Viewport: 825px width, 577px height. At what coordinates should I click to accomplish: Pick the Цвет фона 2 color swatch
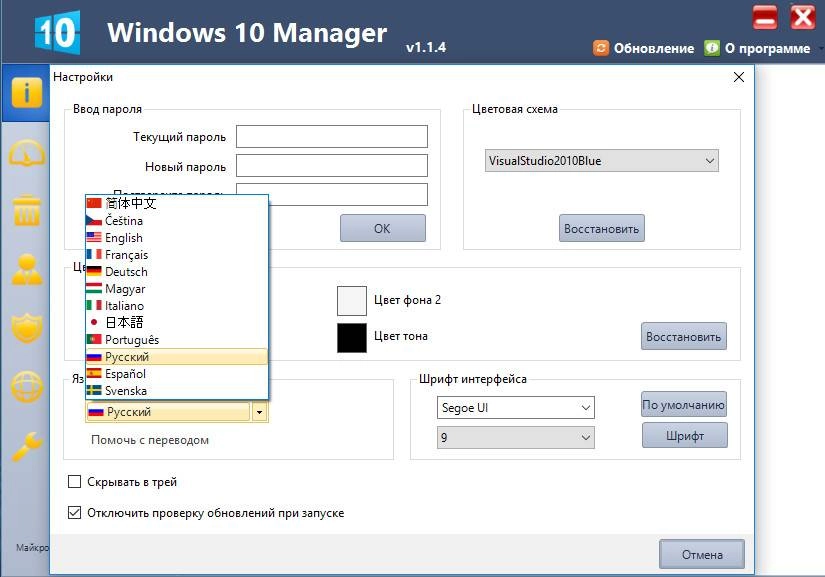tap(352, 301)
